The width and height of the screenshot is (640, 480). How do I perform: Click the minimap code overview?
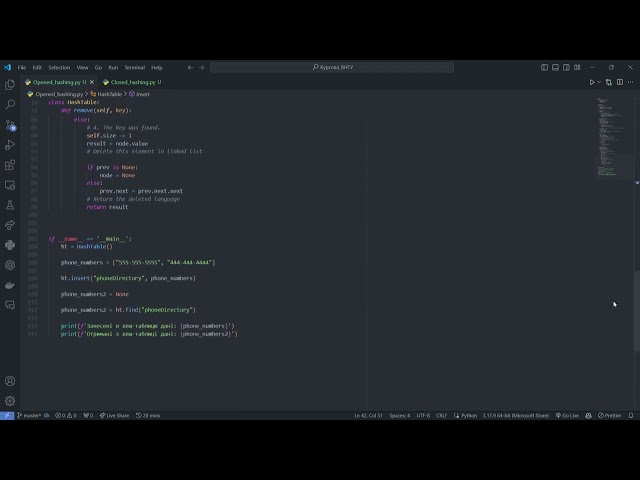tap(613, 138)
